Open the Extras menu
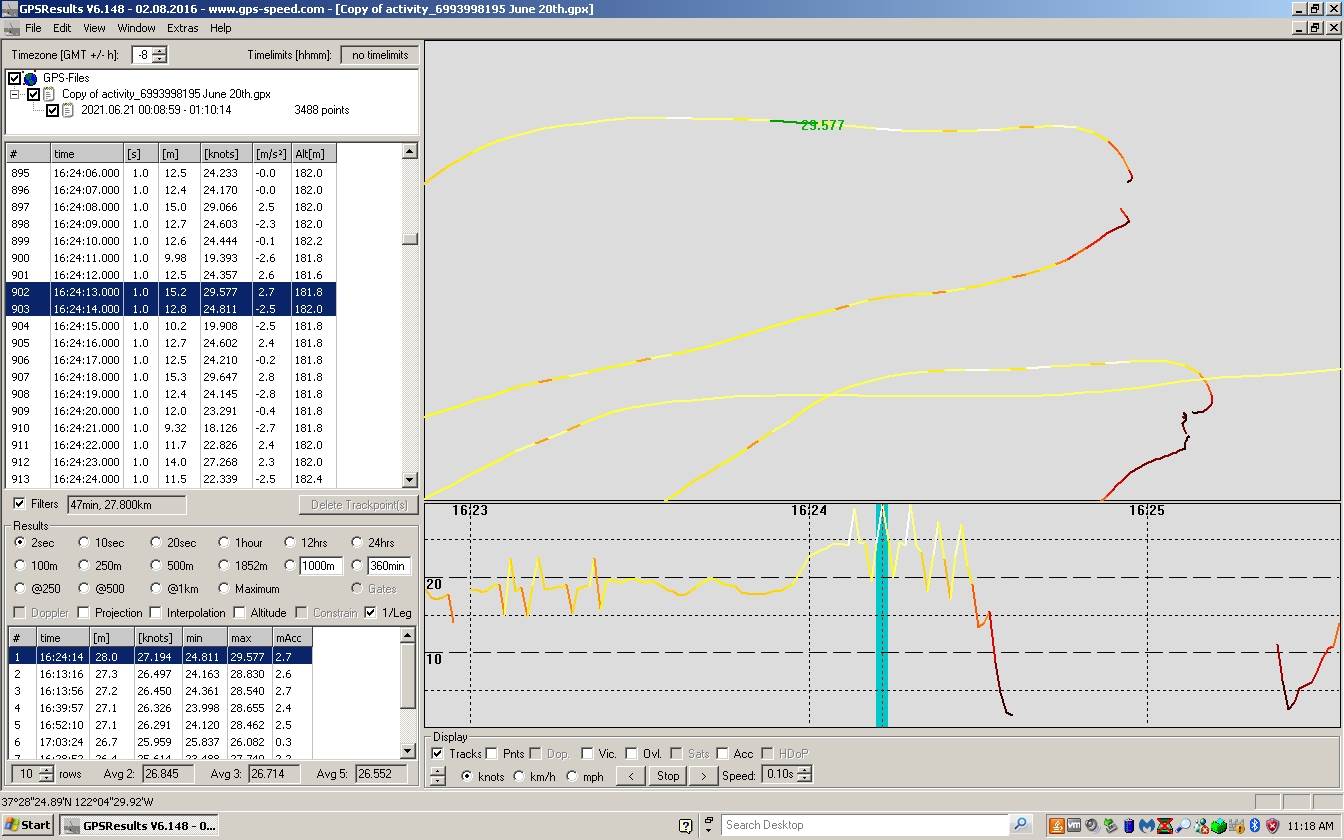The height and width of the screenshot is (840, 1344). click(x=182, y=28)
